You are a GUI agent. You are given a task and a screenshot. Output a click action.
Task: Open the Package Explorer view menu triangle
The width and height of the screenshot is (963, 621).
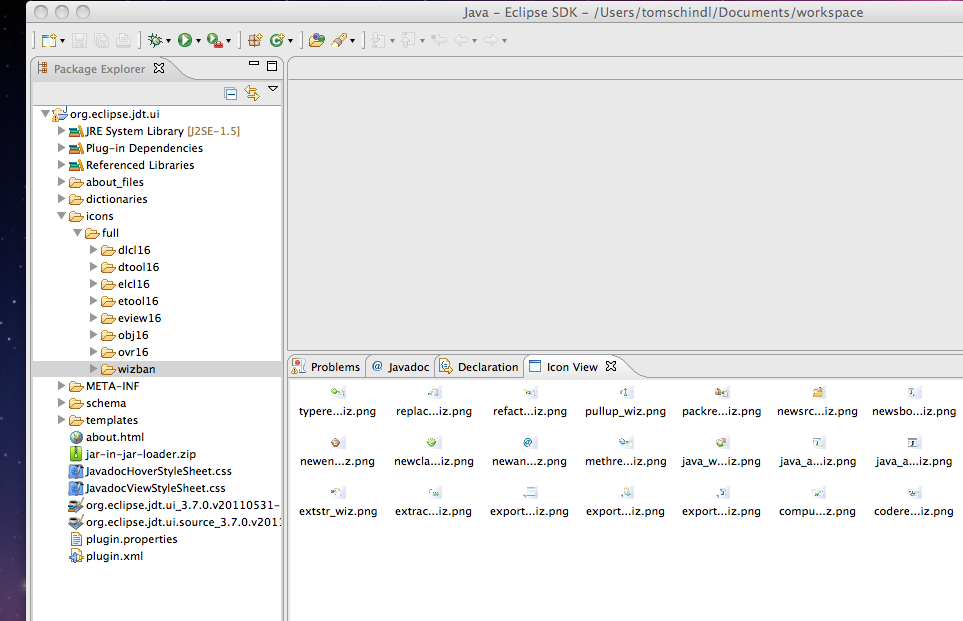(273, 90)
